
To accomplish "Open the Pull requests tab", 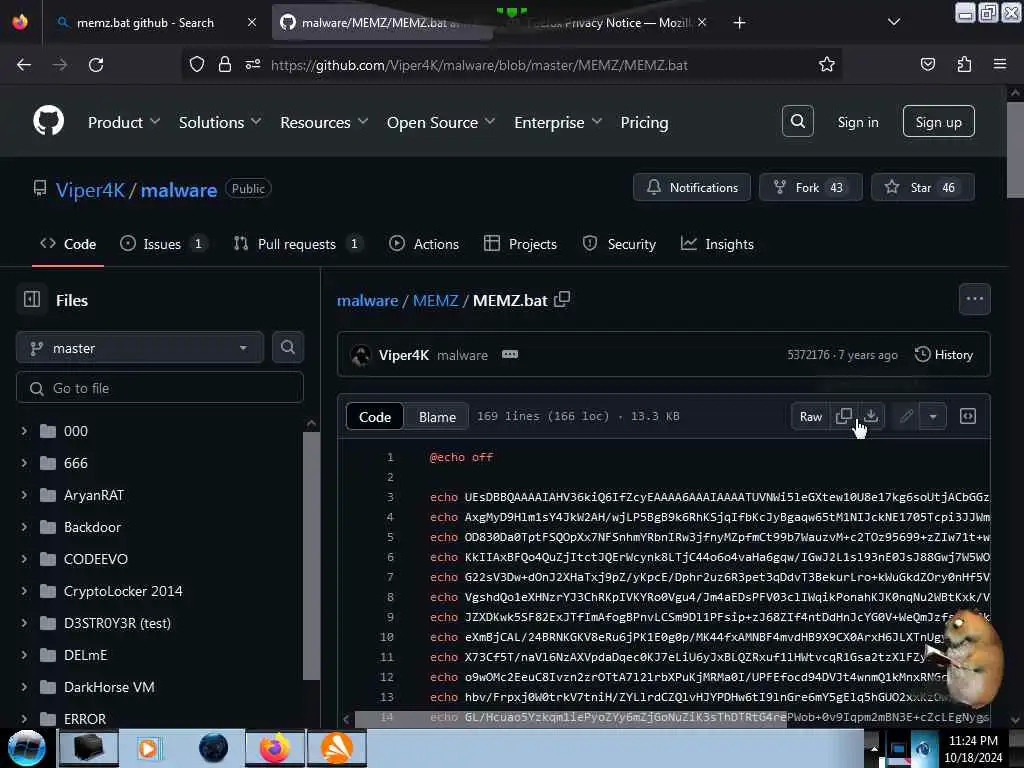I will pos(298,244).
